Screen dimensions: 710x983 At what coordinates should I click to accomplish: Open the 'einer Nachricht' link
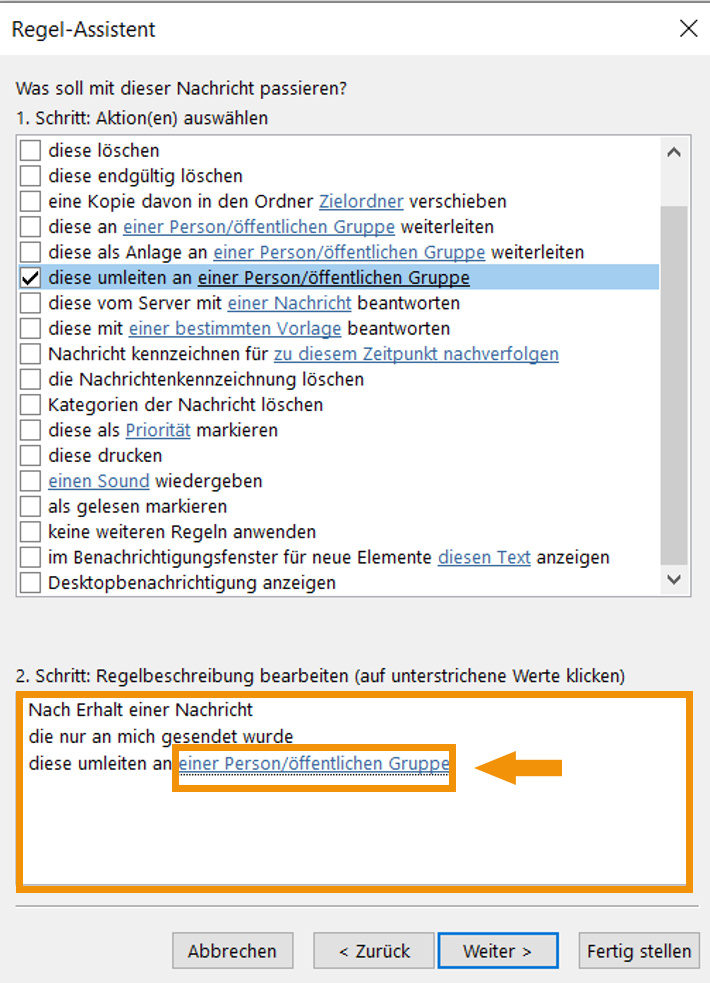pos(290,303)
